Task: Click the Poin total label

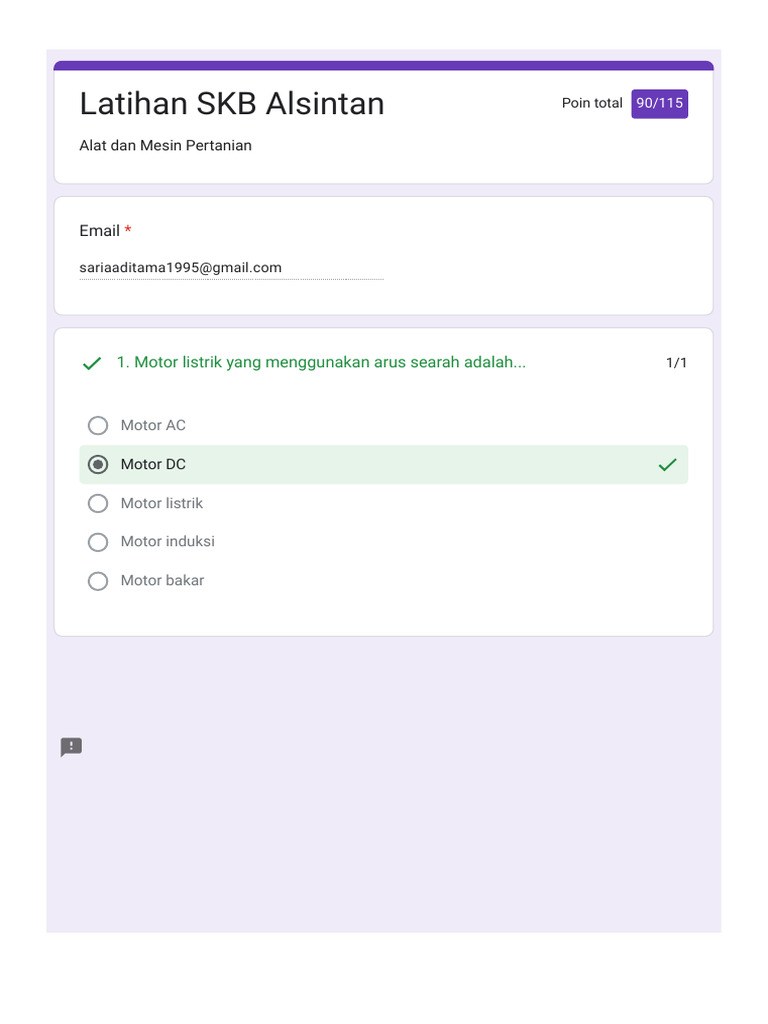Action: 592,103
